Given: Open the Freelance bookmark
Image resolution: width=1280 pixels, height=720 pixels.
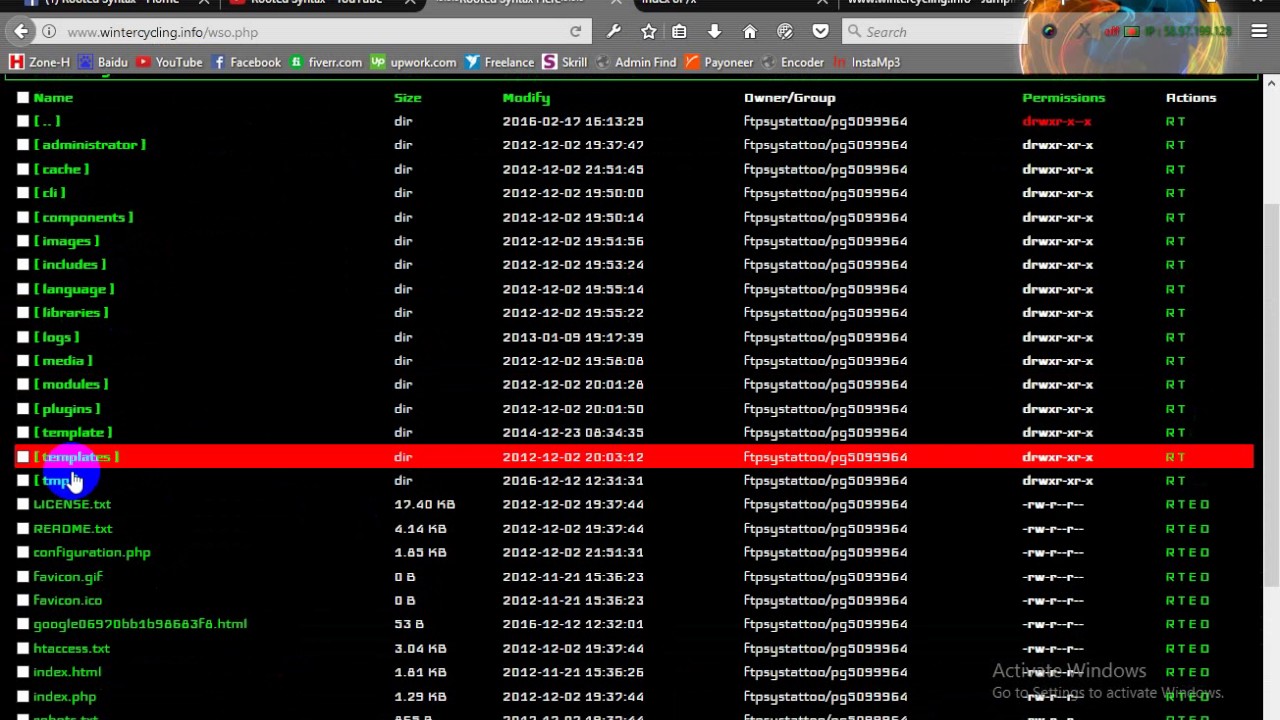Looking at the screenshot, I should (x=499, y=62).
